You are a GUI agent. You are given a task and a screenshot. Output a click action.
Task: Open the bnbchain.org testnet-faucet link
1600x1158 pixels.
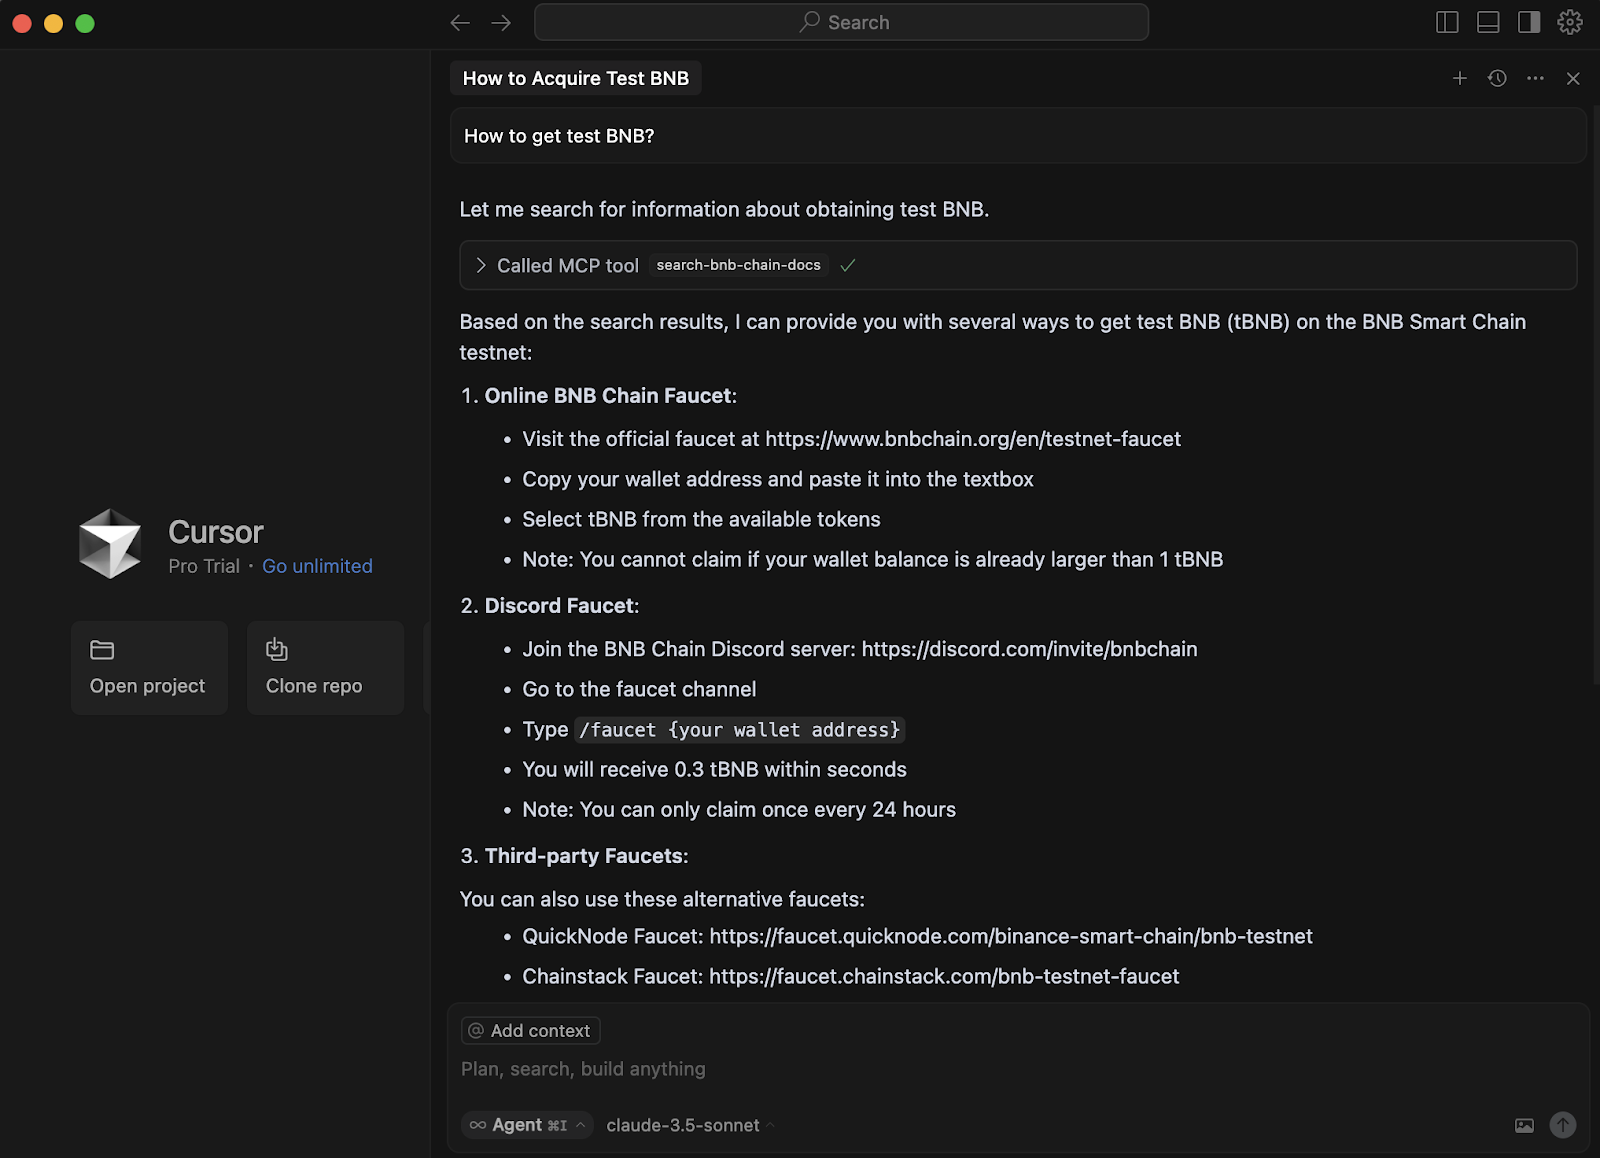(973, 439)
